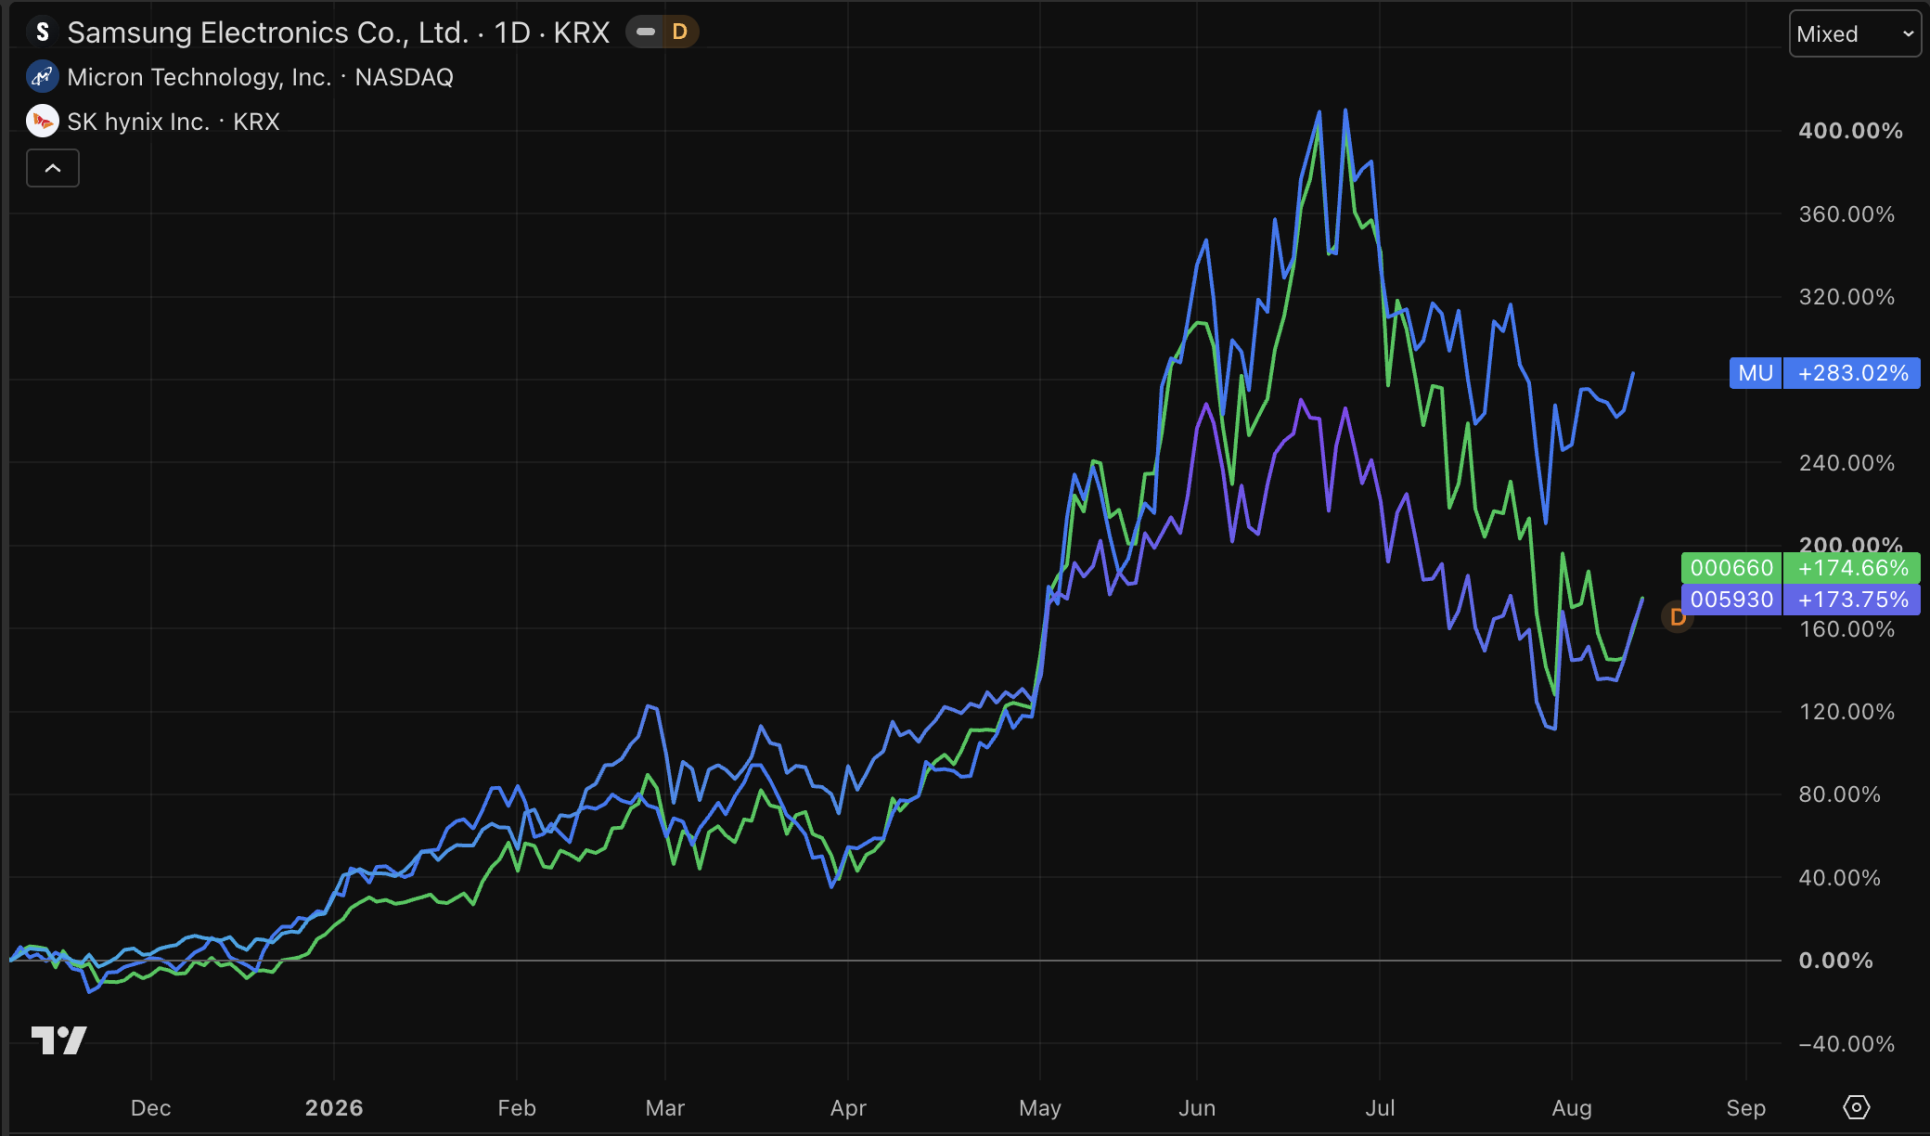The height and width of the screenshot is (1136, 1930).
Task: Click the 000660 price label
Action: pos(1731,568)
